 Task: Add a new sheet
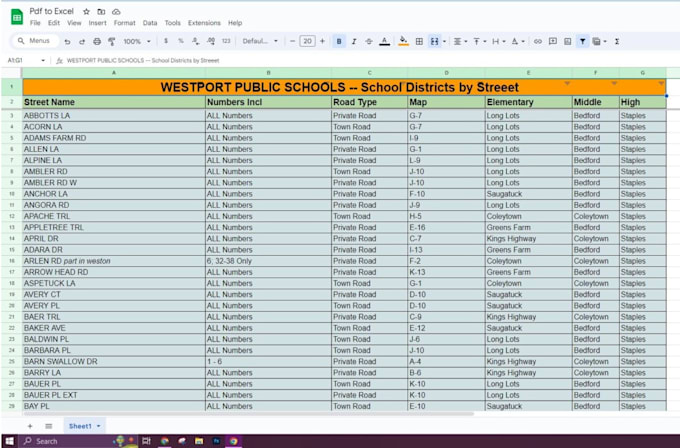pyautogui.click(x=30, y=426)
